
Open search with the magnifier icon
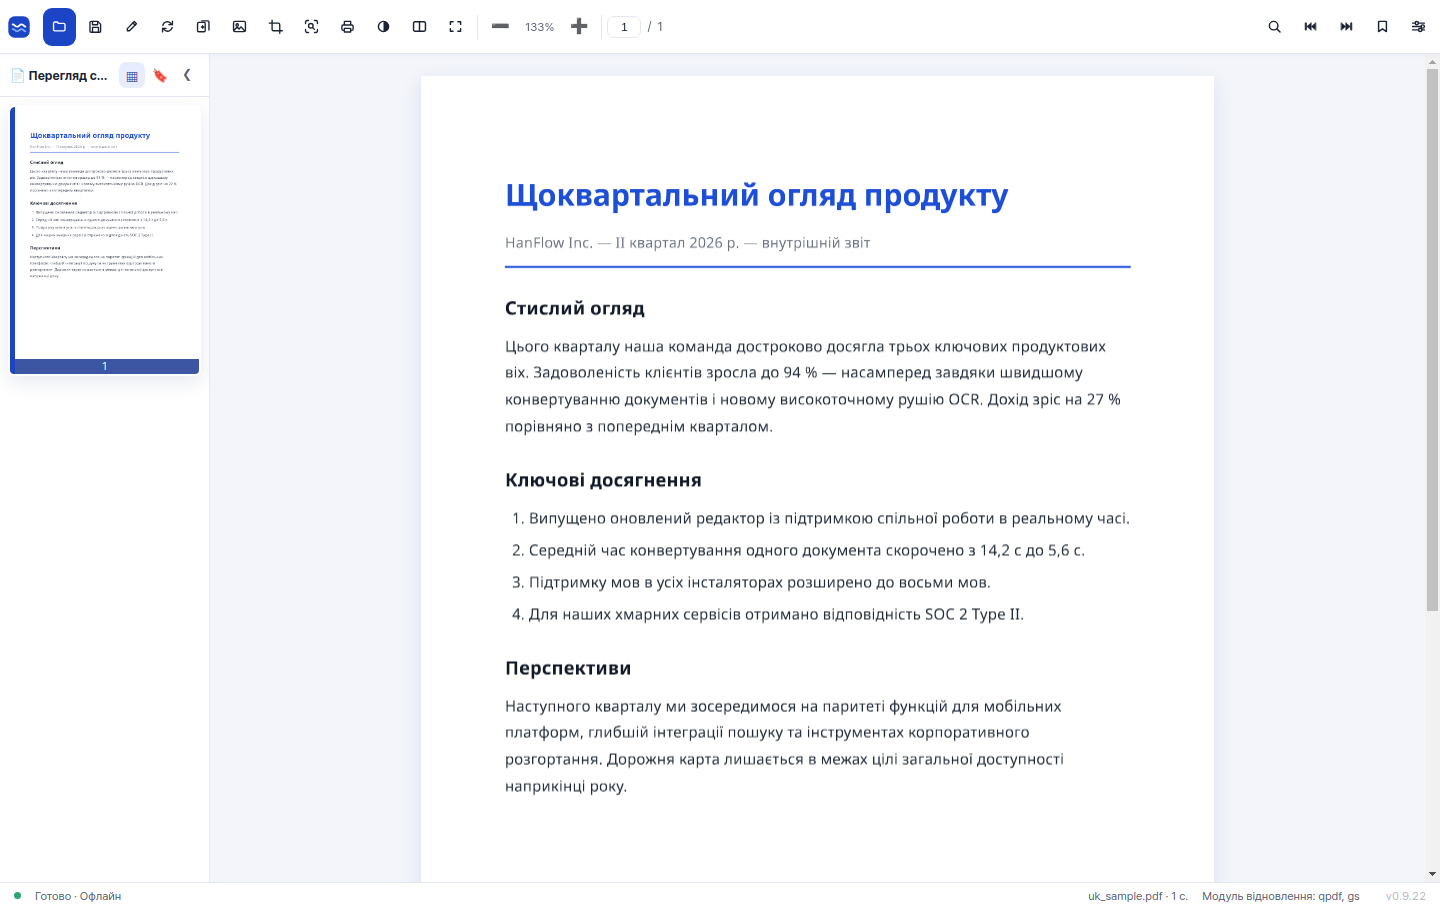(1274, 27)
